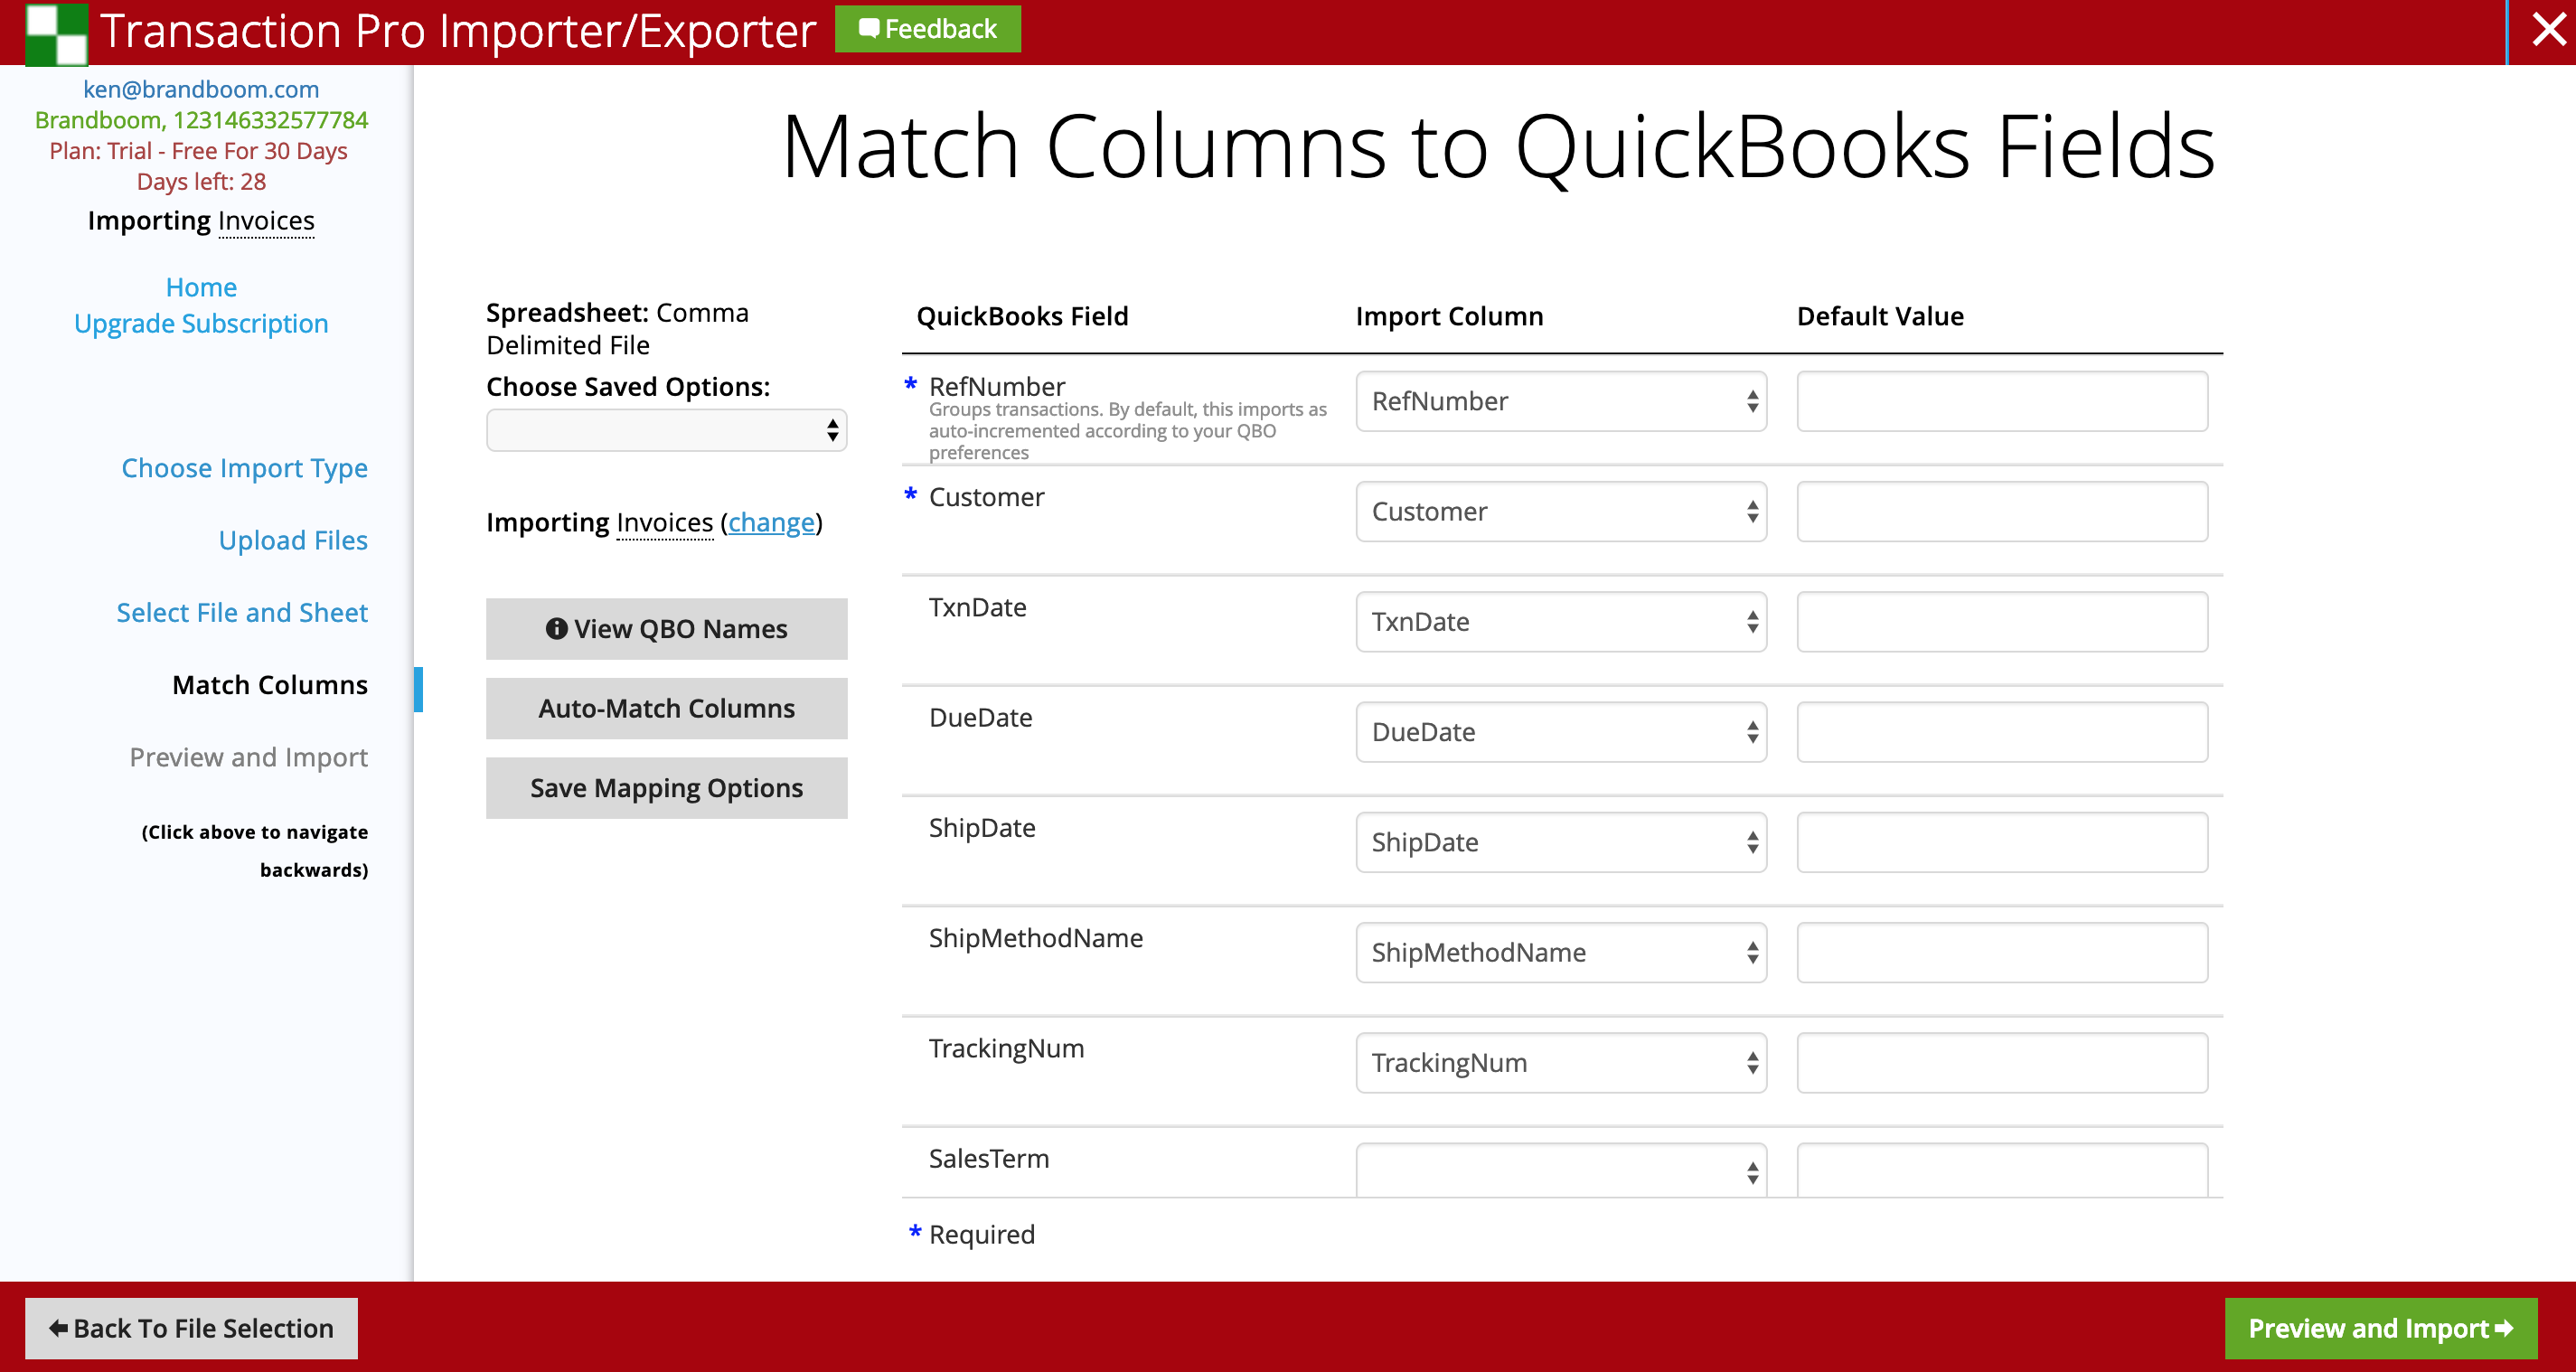Click the View QBO Names button

click(666, 629)
